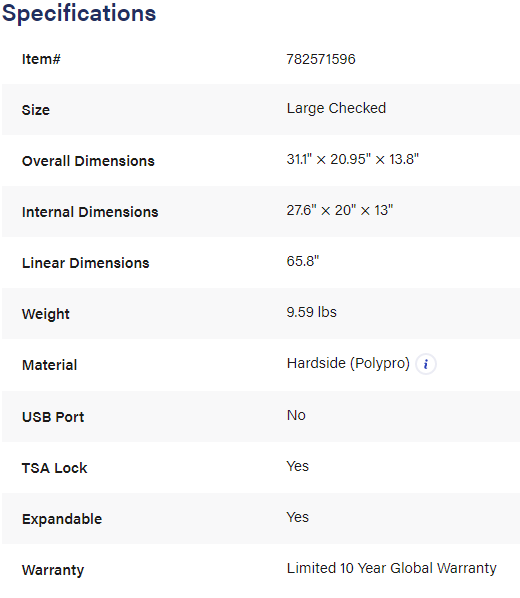
Task: Click the 65.8" linear dimension value
Action: 303,261
